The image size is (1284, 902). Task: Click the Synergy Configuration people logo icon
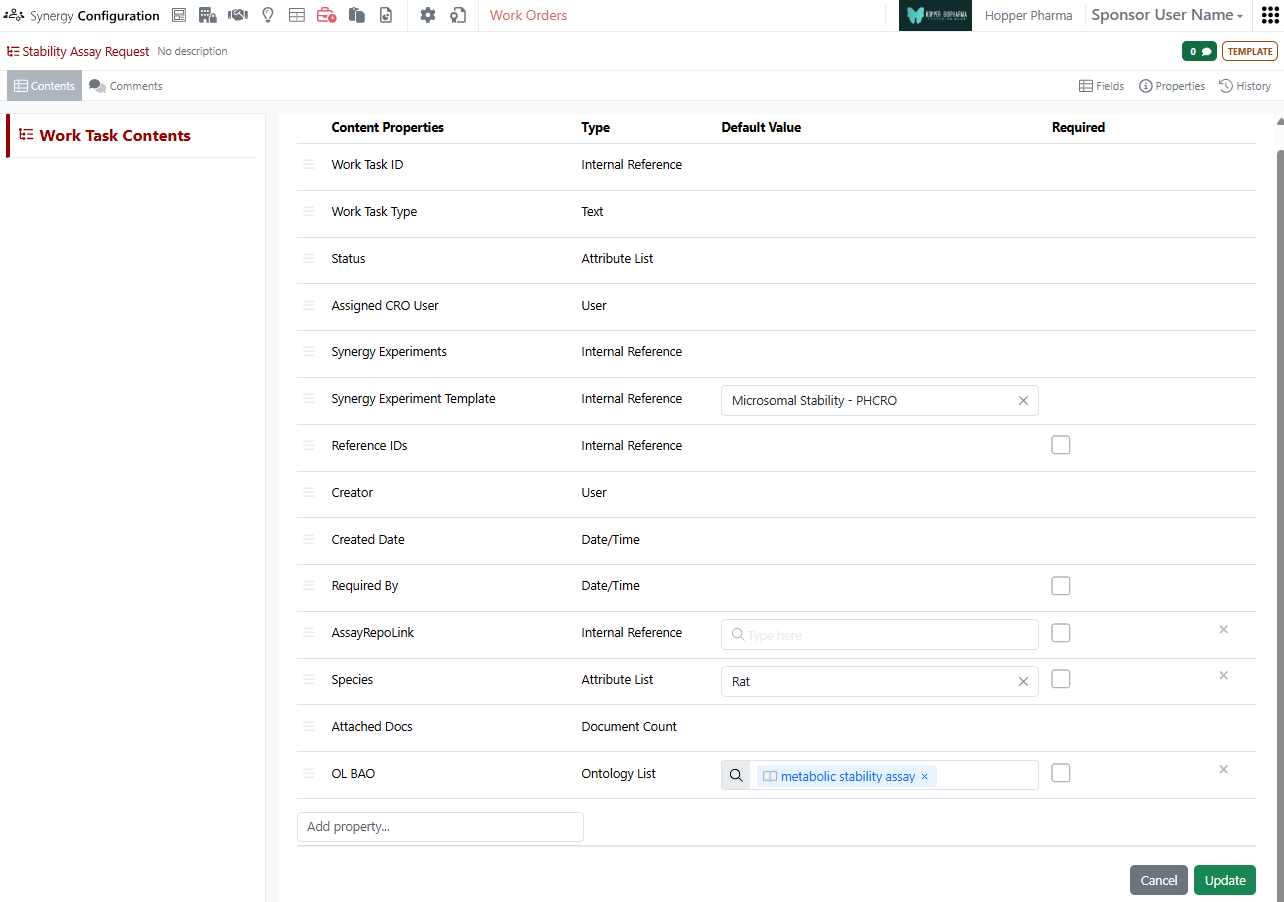tap(14, 15)
